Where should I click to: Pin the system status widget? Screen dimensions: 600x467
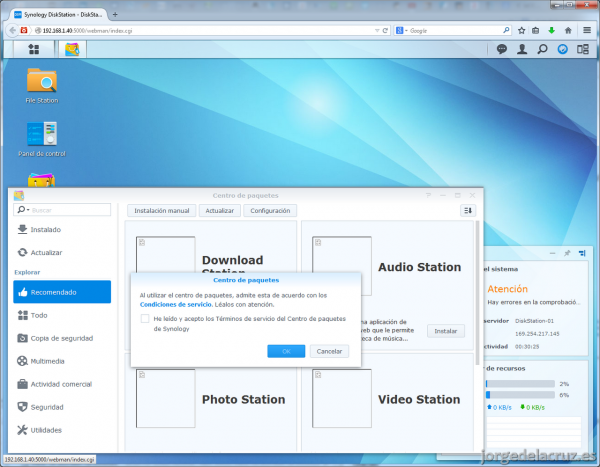click(567, 253)
